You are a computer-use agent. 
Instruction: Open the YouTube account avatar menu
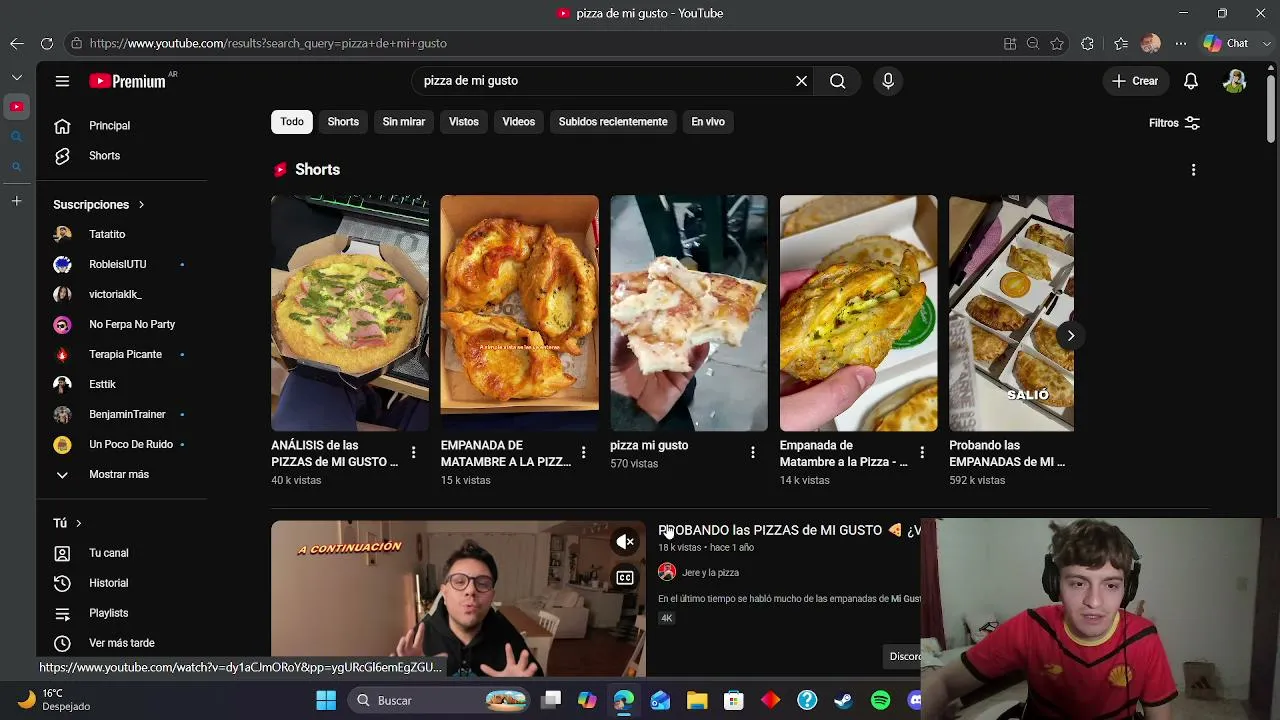click(x=1234, y=81)
